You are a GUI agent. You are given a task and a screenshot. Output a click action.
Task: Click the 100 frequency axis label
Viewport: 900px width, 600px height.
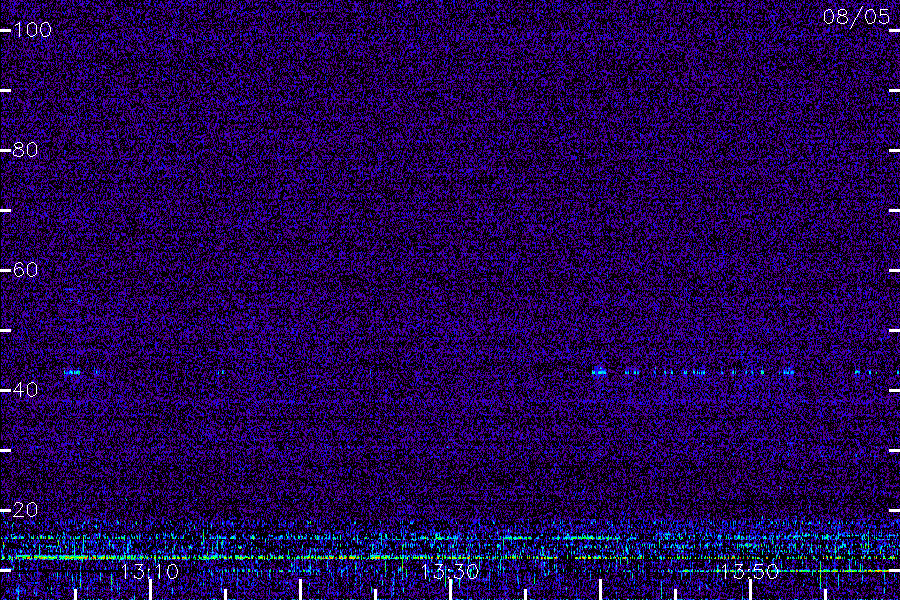[32, 30]
